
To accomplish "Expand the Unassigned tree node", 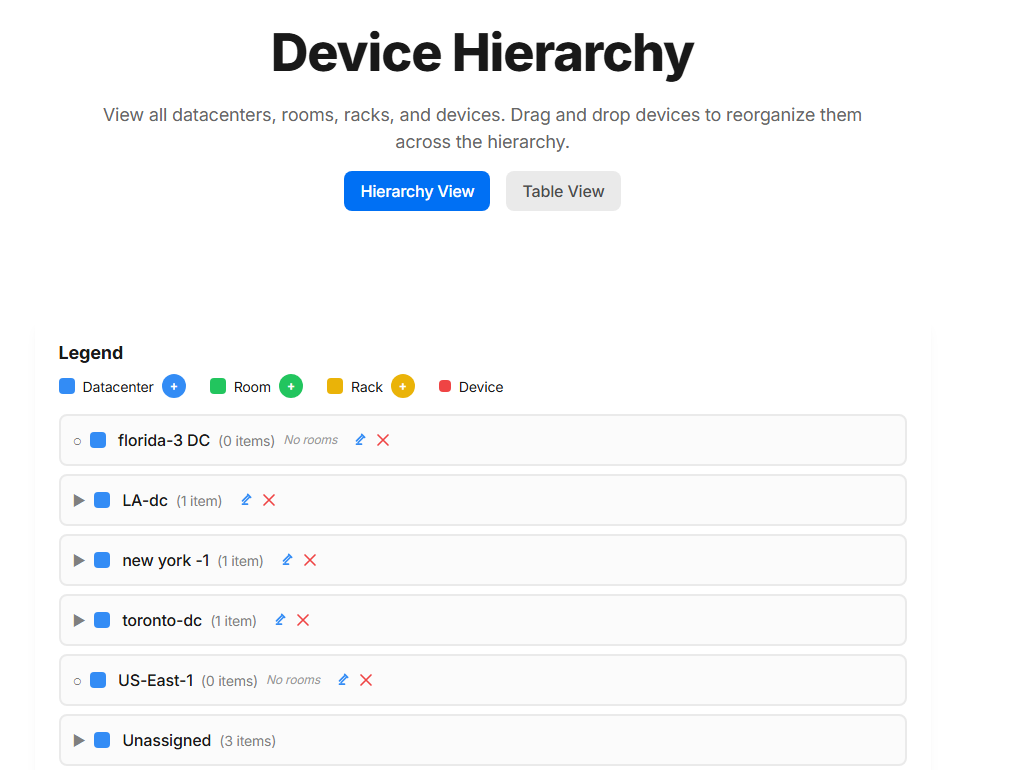I will pos(79,740).
